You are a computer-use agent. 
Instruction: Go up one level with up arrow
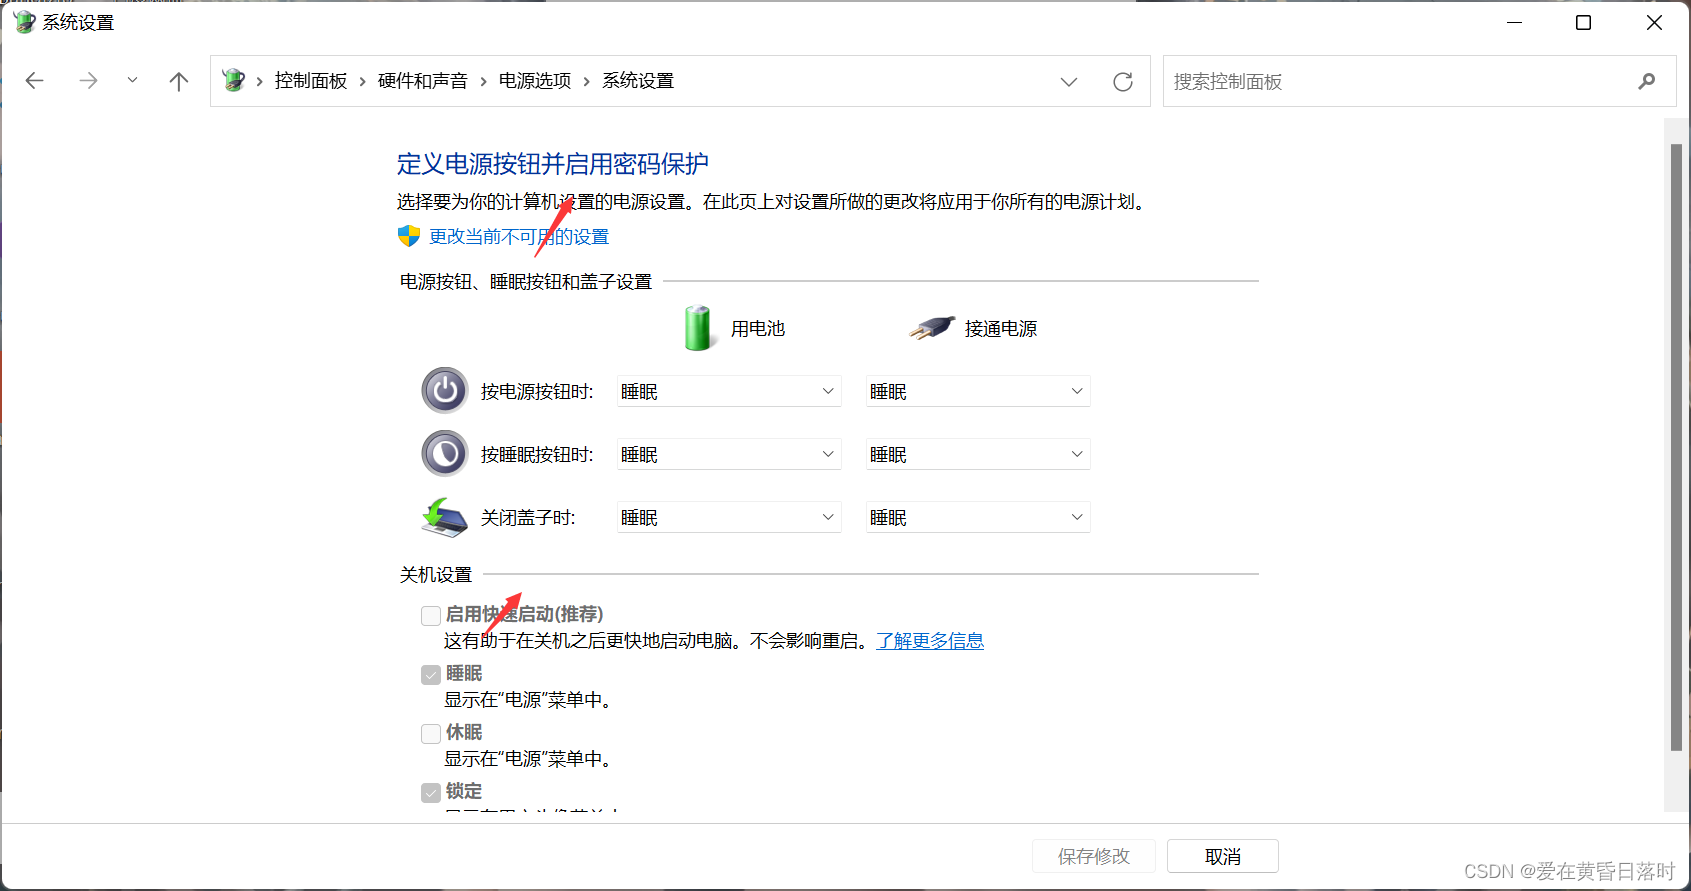179,81
